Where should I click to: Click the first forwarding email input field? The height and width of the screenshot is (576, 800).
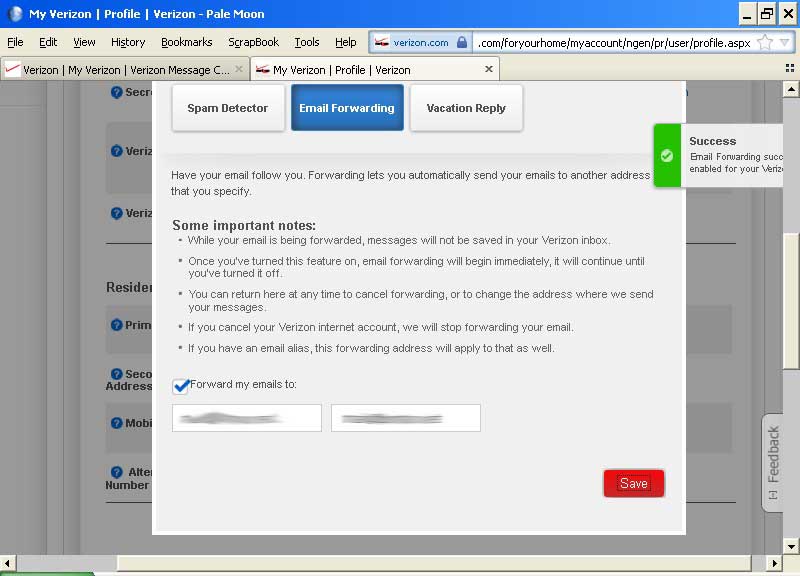(246, 418)
